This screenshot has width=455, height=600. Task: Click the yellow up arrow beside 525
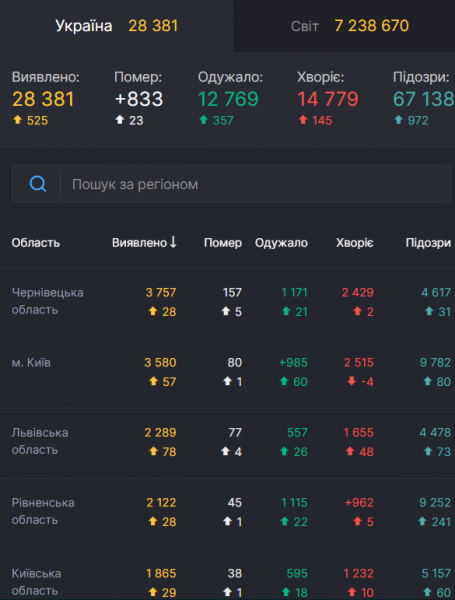coord(18,120)
